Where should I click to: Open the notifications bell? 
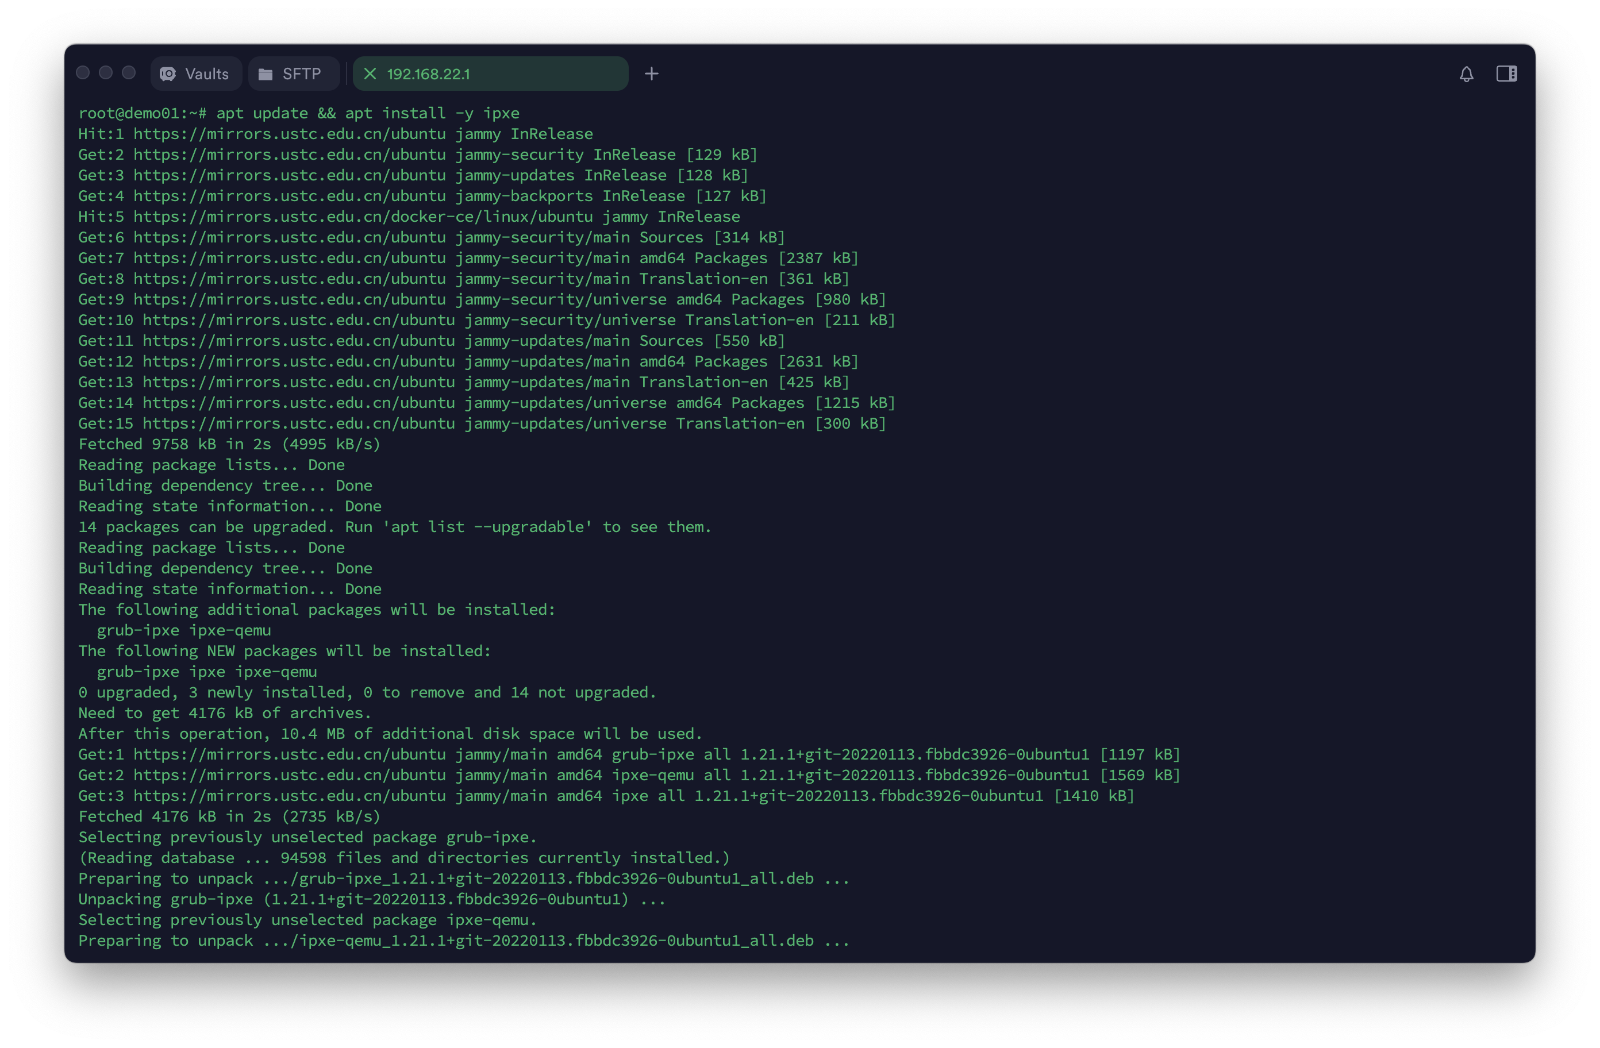point(1466,74)
